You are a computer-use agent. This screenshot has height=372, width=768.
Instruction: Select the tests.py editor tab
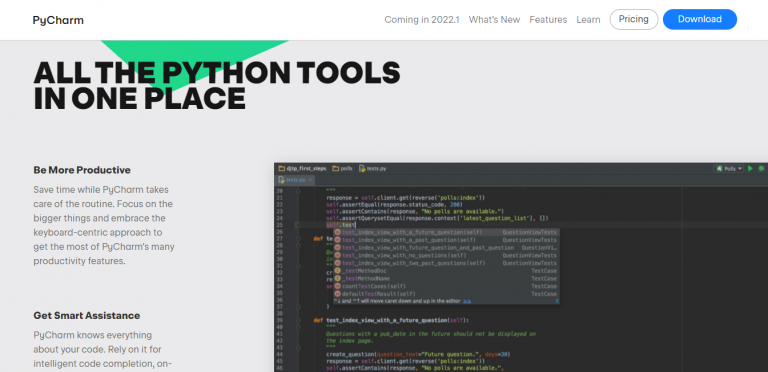click(293, 180)
